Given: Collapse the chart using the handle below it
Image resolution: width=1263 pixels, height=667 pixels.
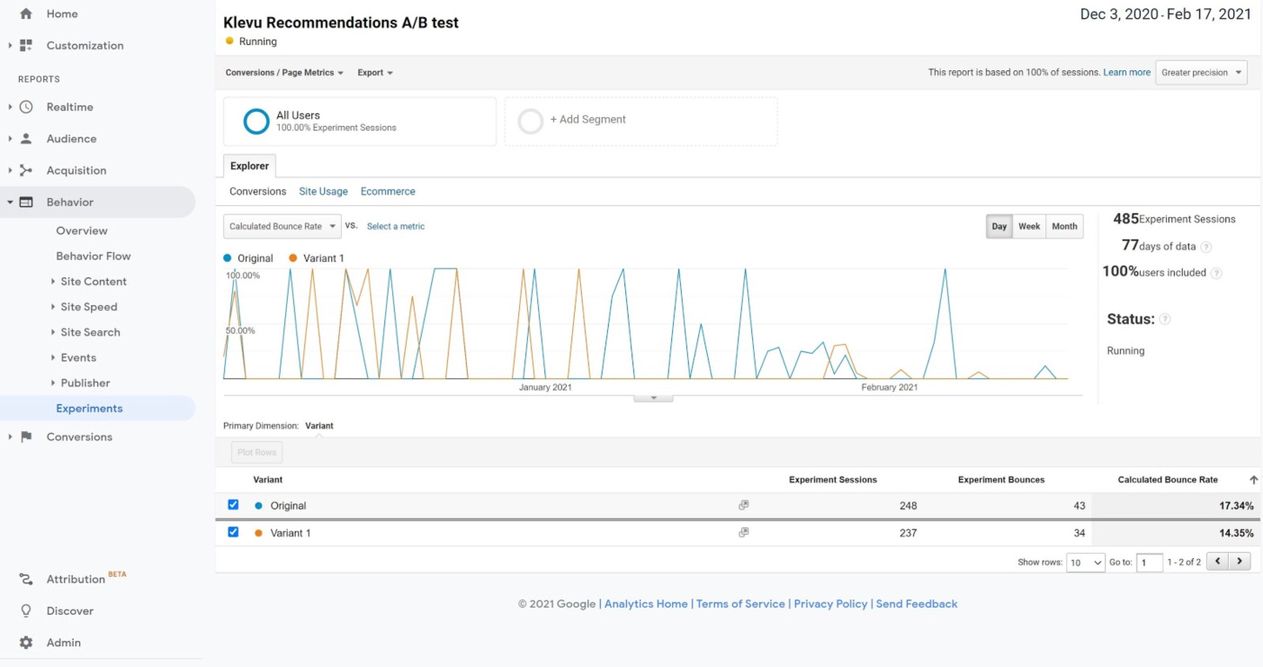Looking at the screenshot, I should pos(653,397).
